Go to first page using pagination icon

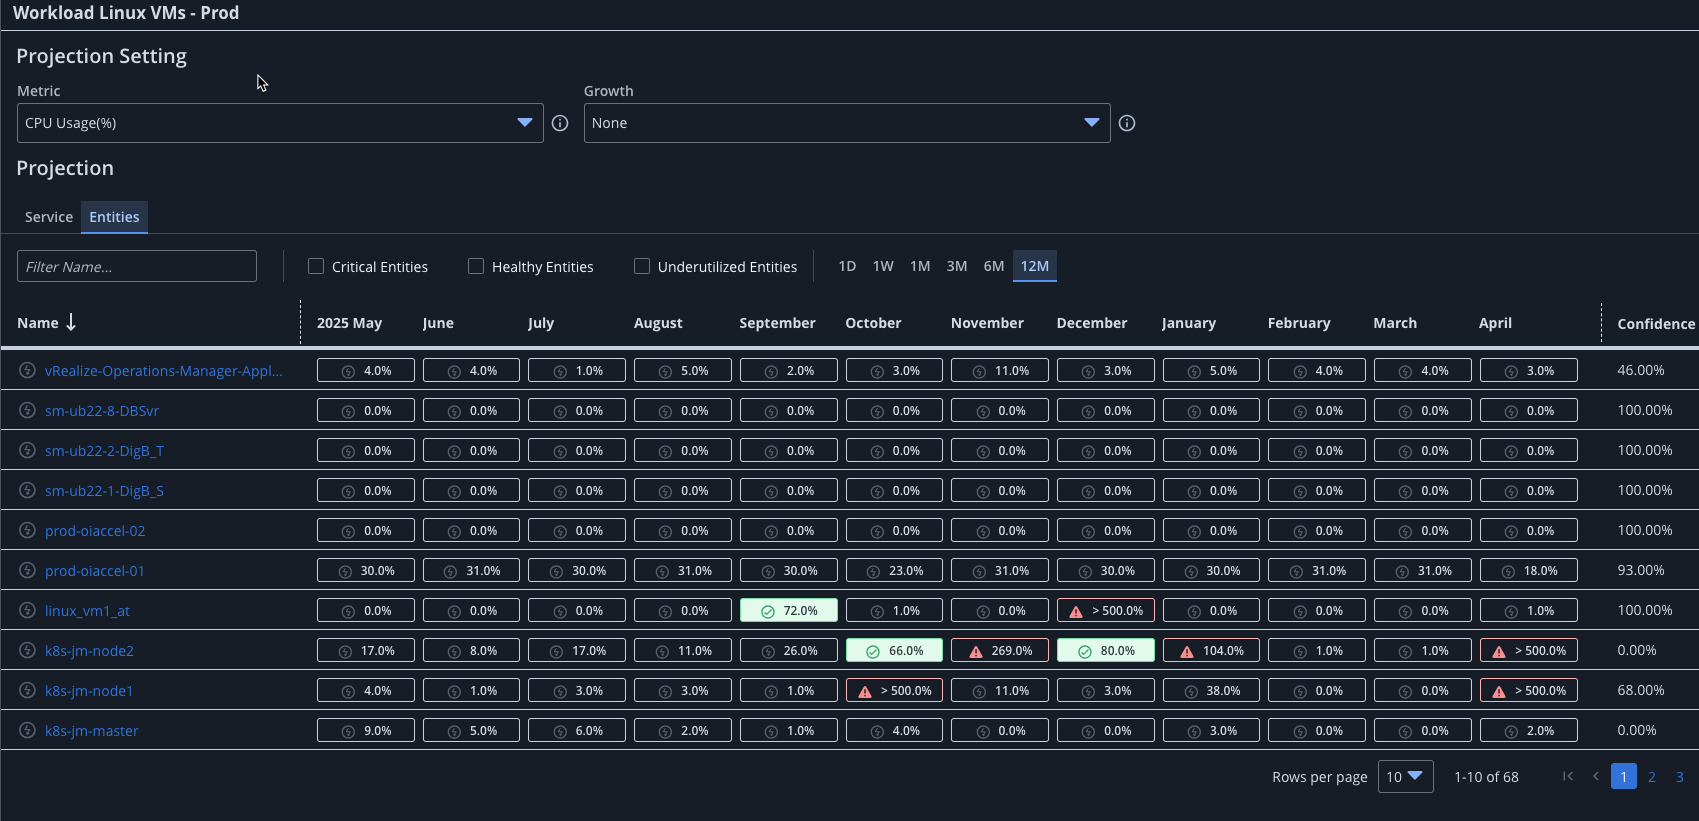1567,777
